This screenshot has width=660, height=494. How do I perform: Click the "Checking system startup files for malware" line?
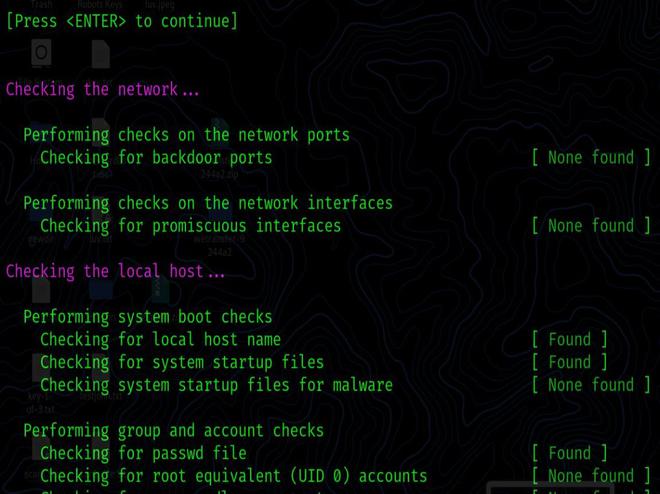pyautogui.click(x=216, y=385)
